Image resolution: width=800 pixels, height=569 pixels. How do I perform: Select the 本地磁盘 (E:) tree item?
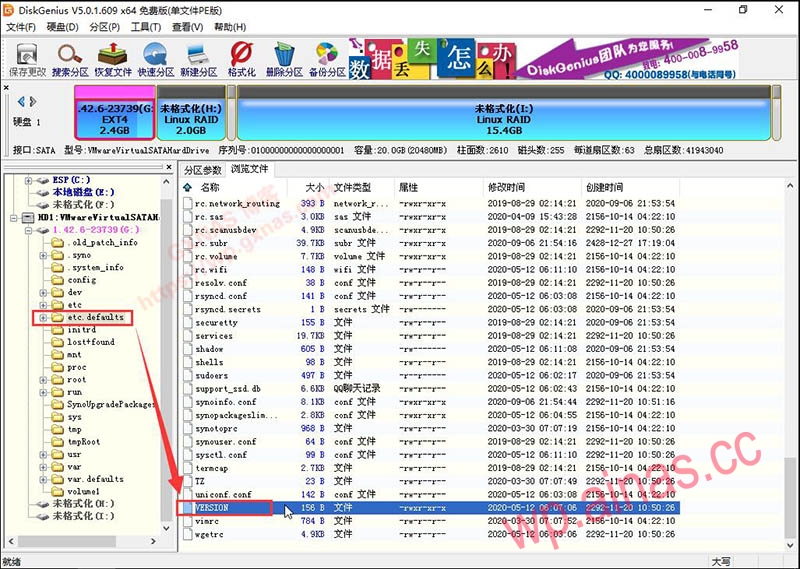click(x=83, y=192)
